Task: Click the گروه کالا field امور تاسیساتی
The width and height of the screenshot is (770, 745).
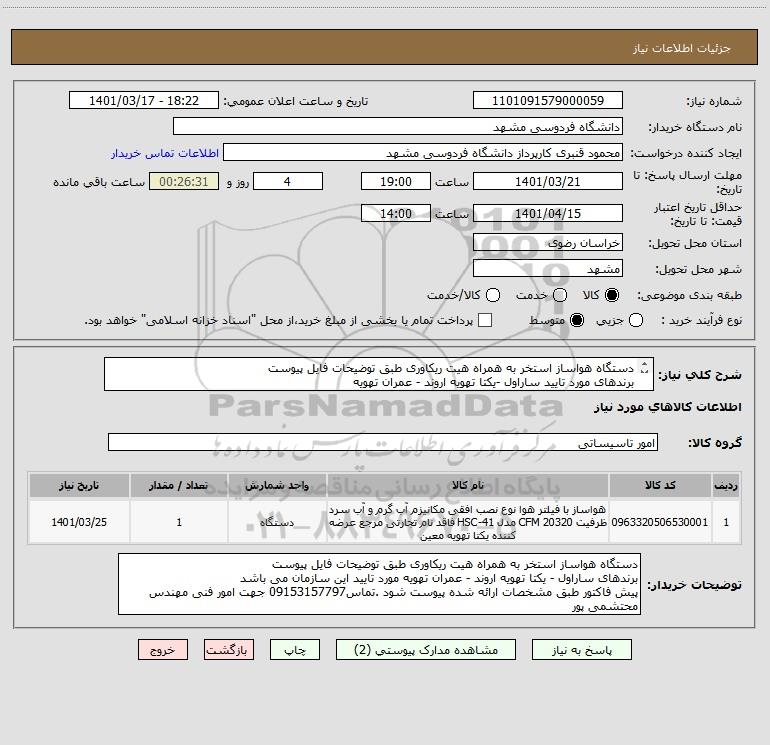Action: pyautogui.click(x=383, y=442)
